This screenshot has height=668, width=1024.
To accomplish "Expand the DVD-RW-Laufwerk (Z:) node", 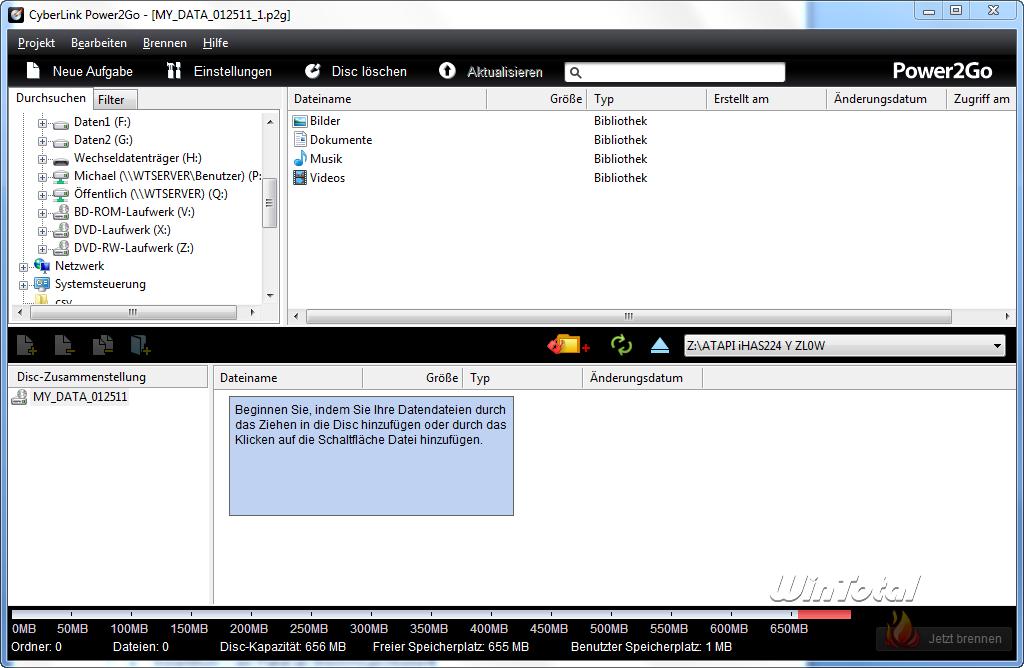I will pos(42,249).
